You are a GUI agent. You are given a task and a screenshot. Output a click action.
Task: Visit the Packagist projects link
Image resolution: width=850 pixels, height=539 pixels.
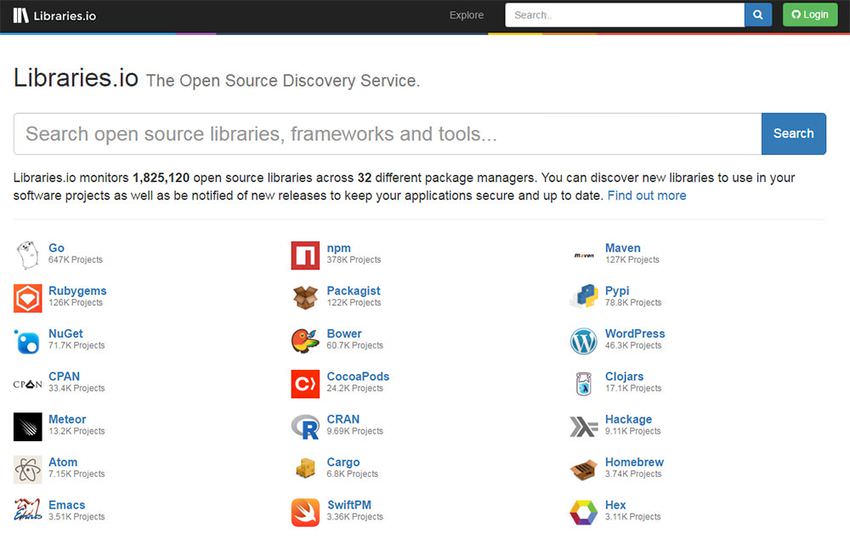click(x=353, y=291)
